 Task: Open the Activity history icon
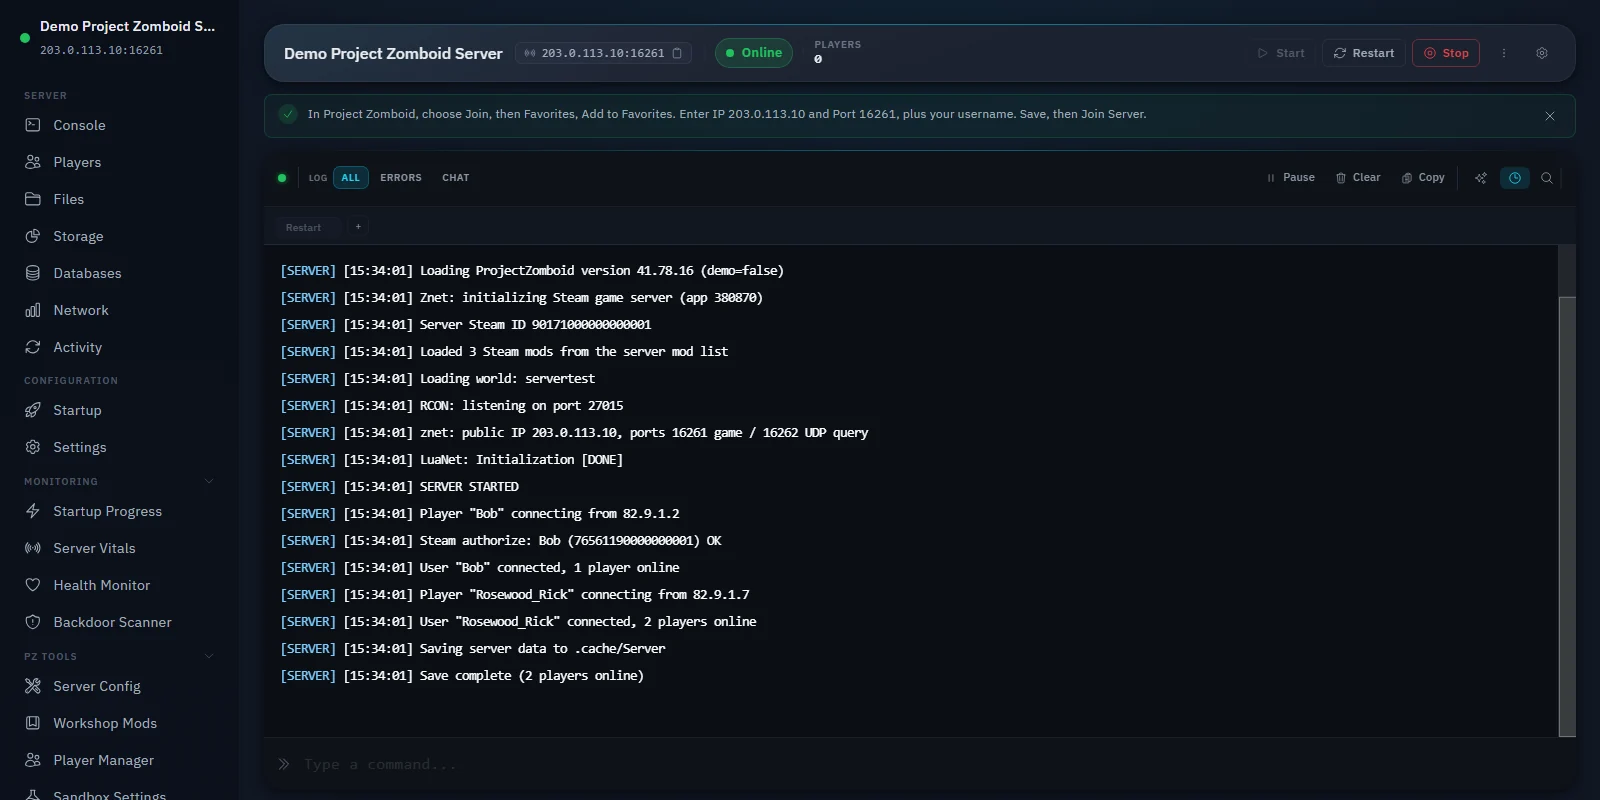[x=33, y=347]
